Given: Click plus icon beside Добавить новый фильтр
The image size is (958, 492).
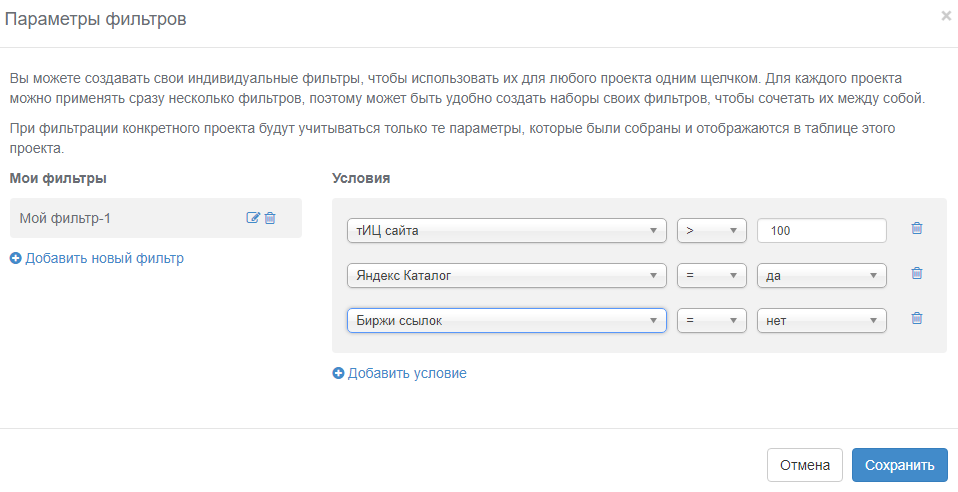Looking at the screenshot, I should 16,259.
